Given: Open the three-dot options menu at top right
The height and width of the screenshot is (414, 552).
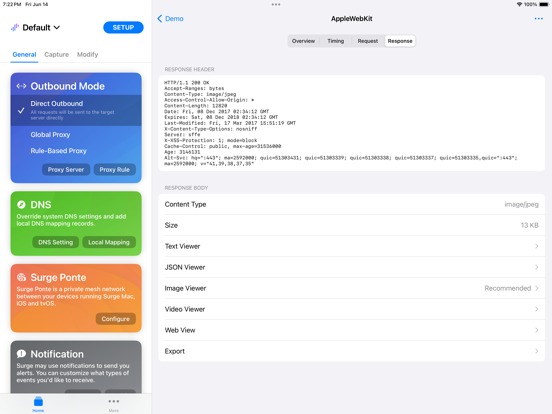Looking at the screenshot, I should pyautogui.click(x=538, y=19).
